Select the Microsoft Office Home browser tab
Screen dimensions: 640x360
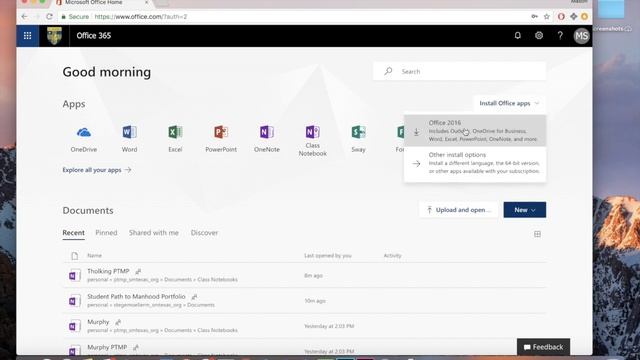102,3
